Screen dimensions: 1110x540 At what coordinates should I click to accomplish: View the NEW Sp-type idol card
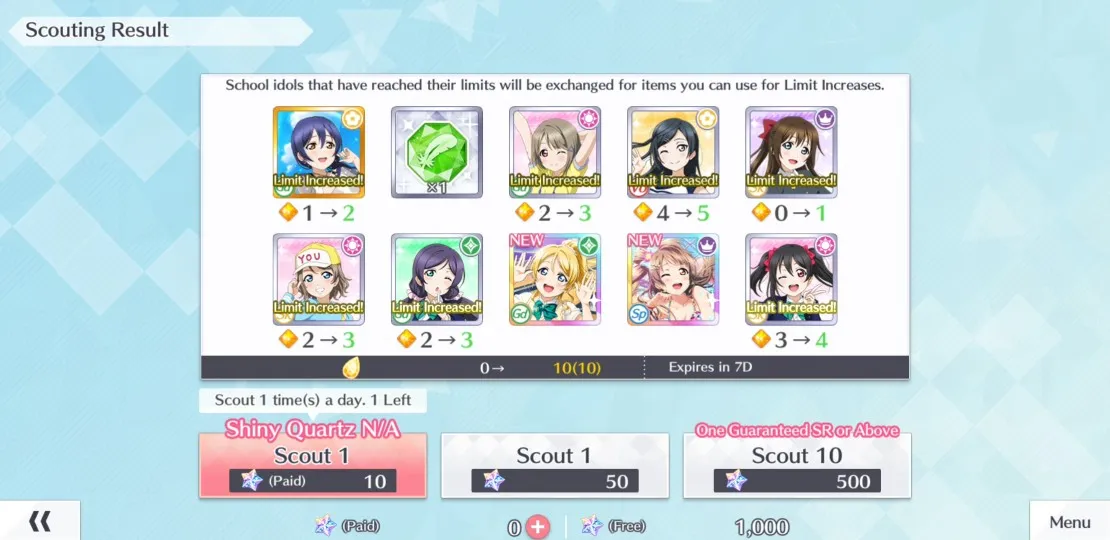673,280
